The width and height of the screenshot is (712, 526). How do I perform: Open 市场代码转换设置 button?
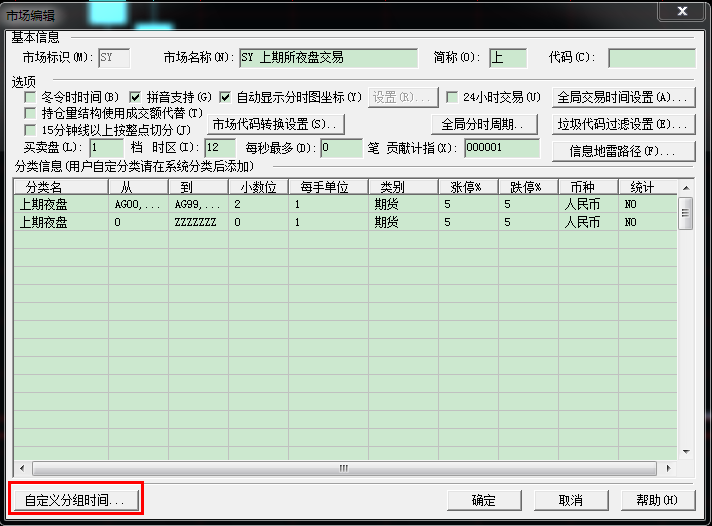tap(276, 124)
